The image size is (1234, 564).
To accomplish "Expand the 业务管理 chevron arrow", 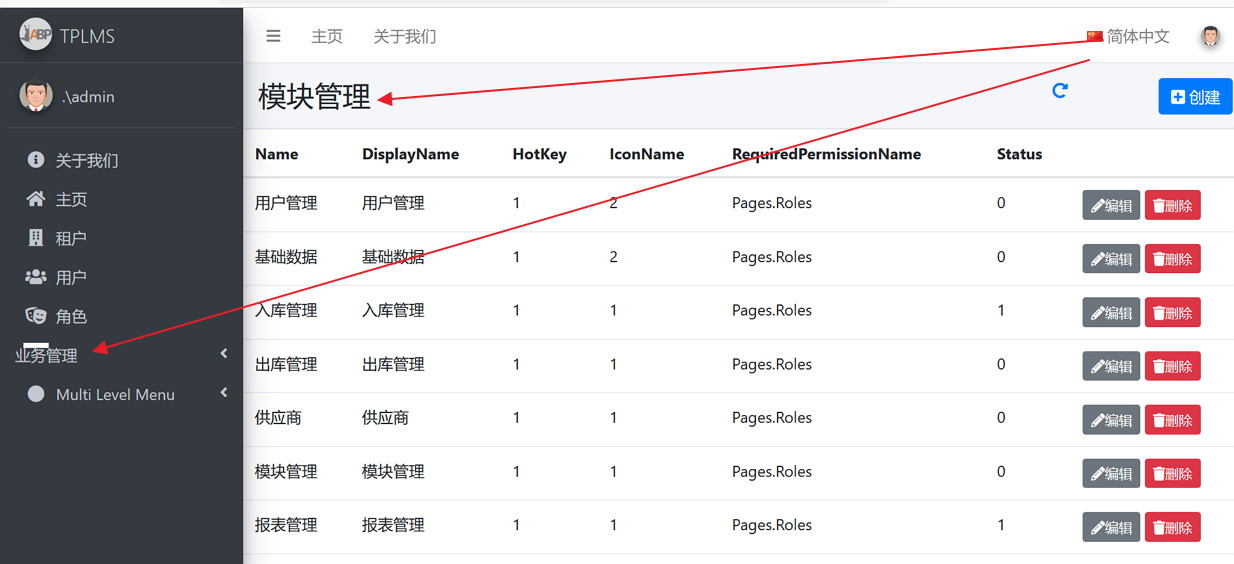I will coord(224,353).
